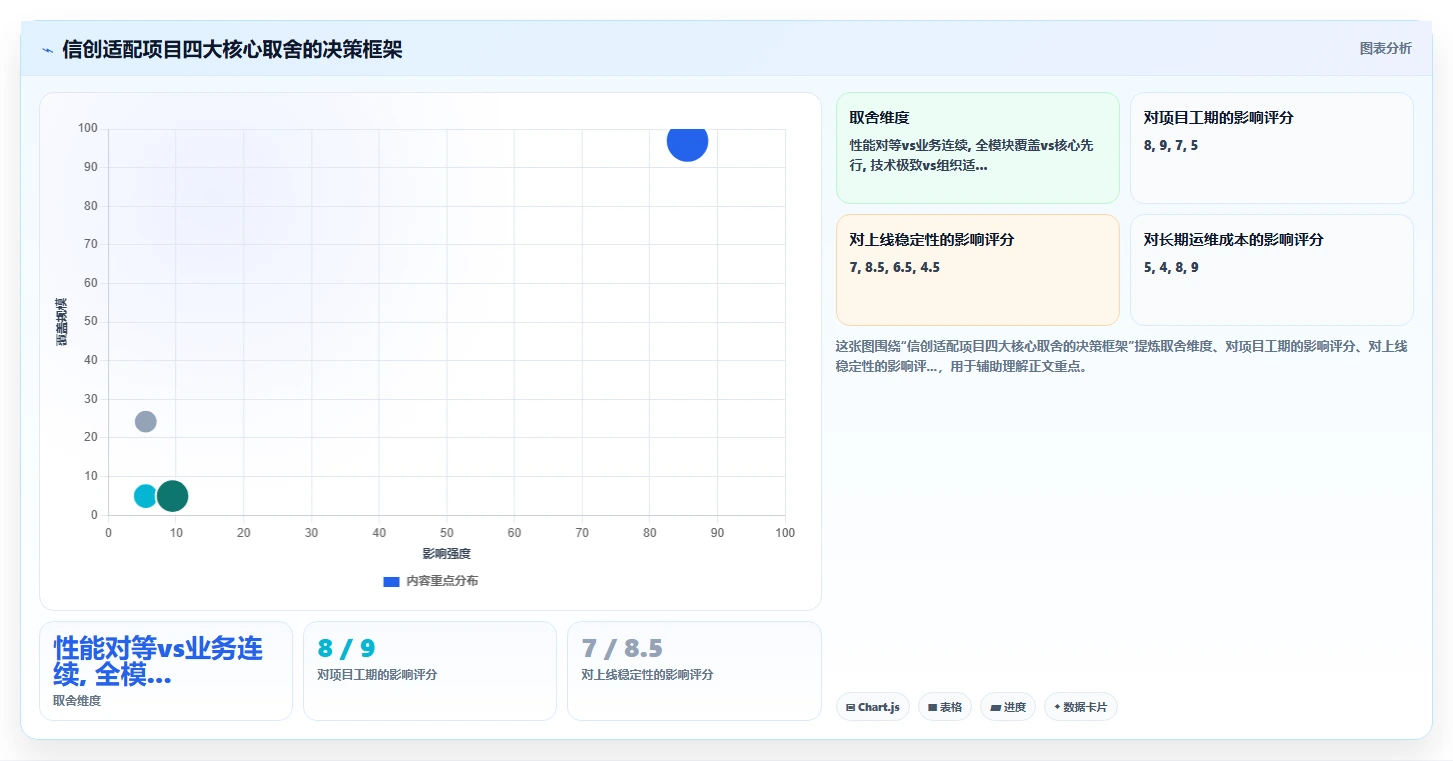Click the 对项目工期的影响评分 caption under 8 / 9
Image resolution: width=1453 pixels, height=761 pixels.
377,675
